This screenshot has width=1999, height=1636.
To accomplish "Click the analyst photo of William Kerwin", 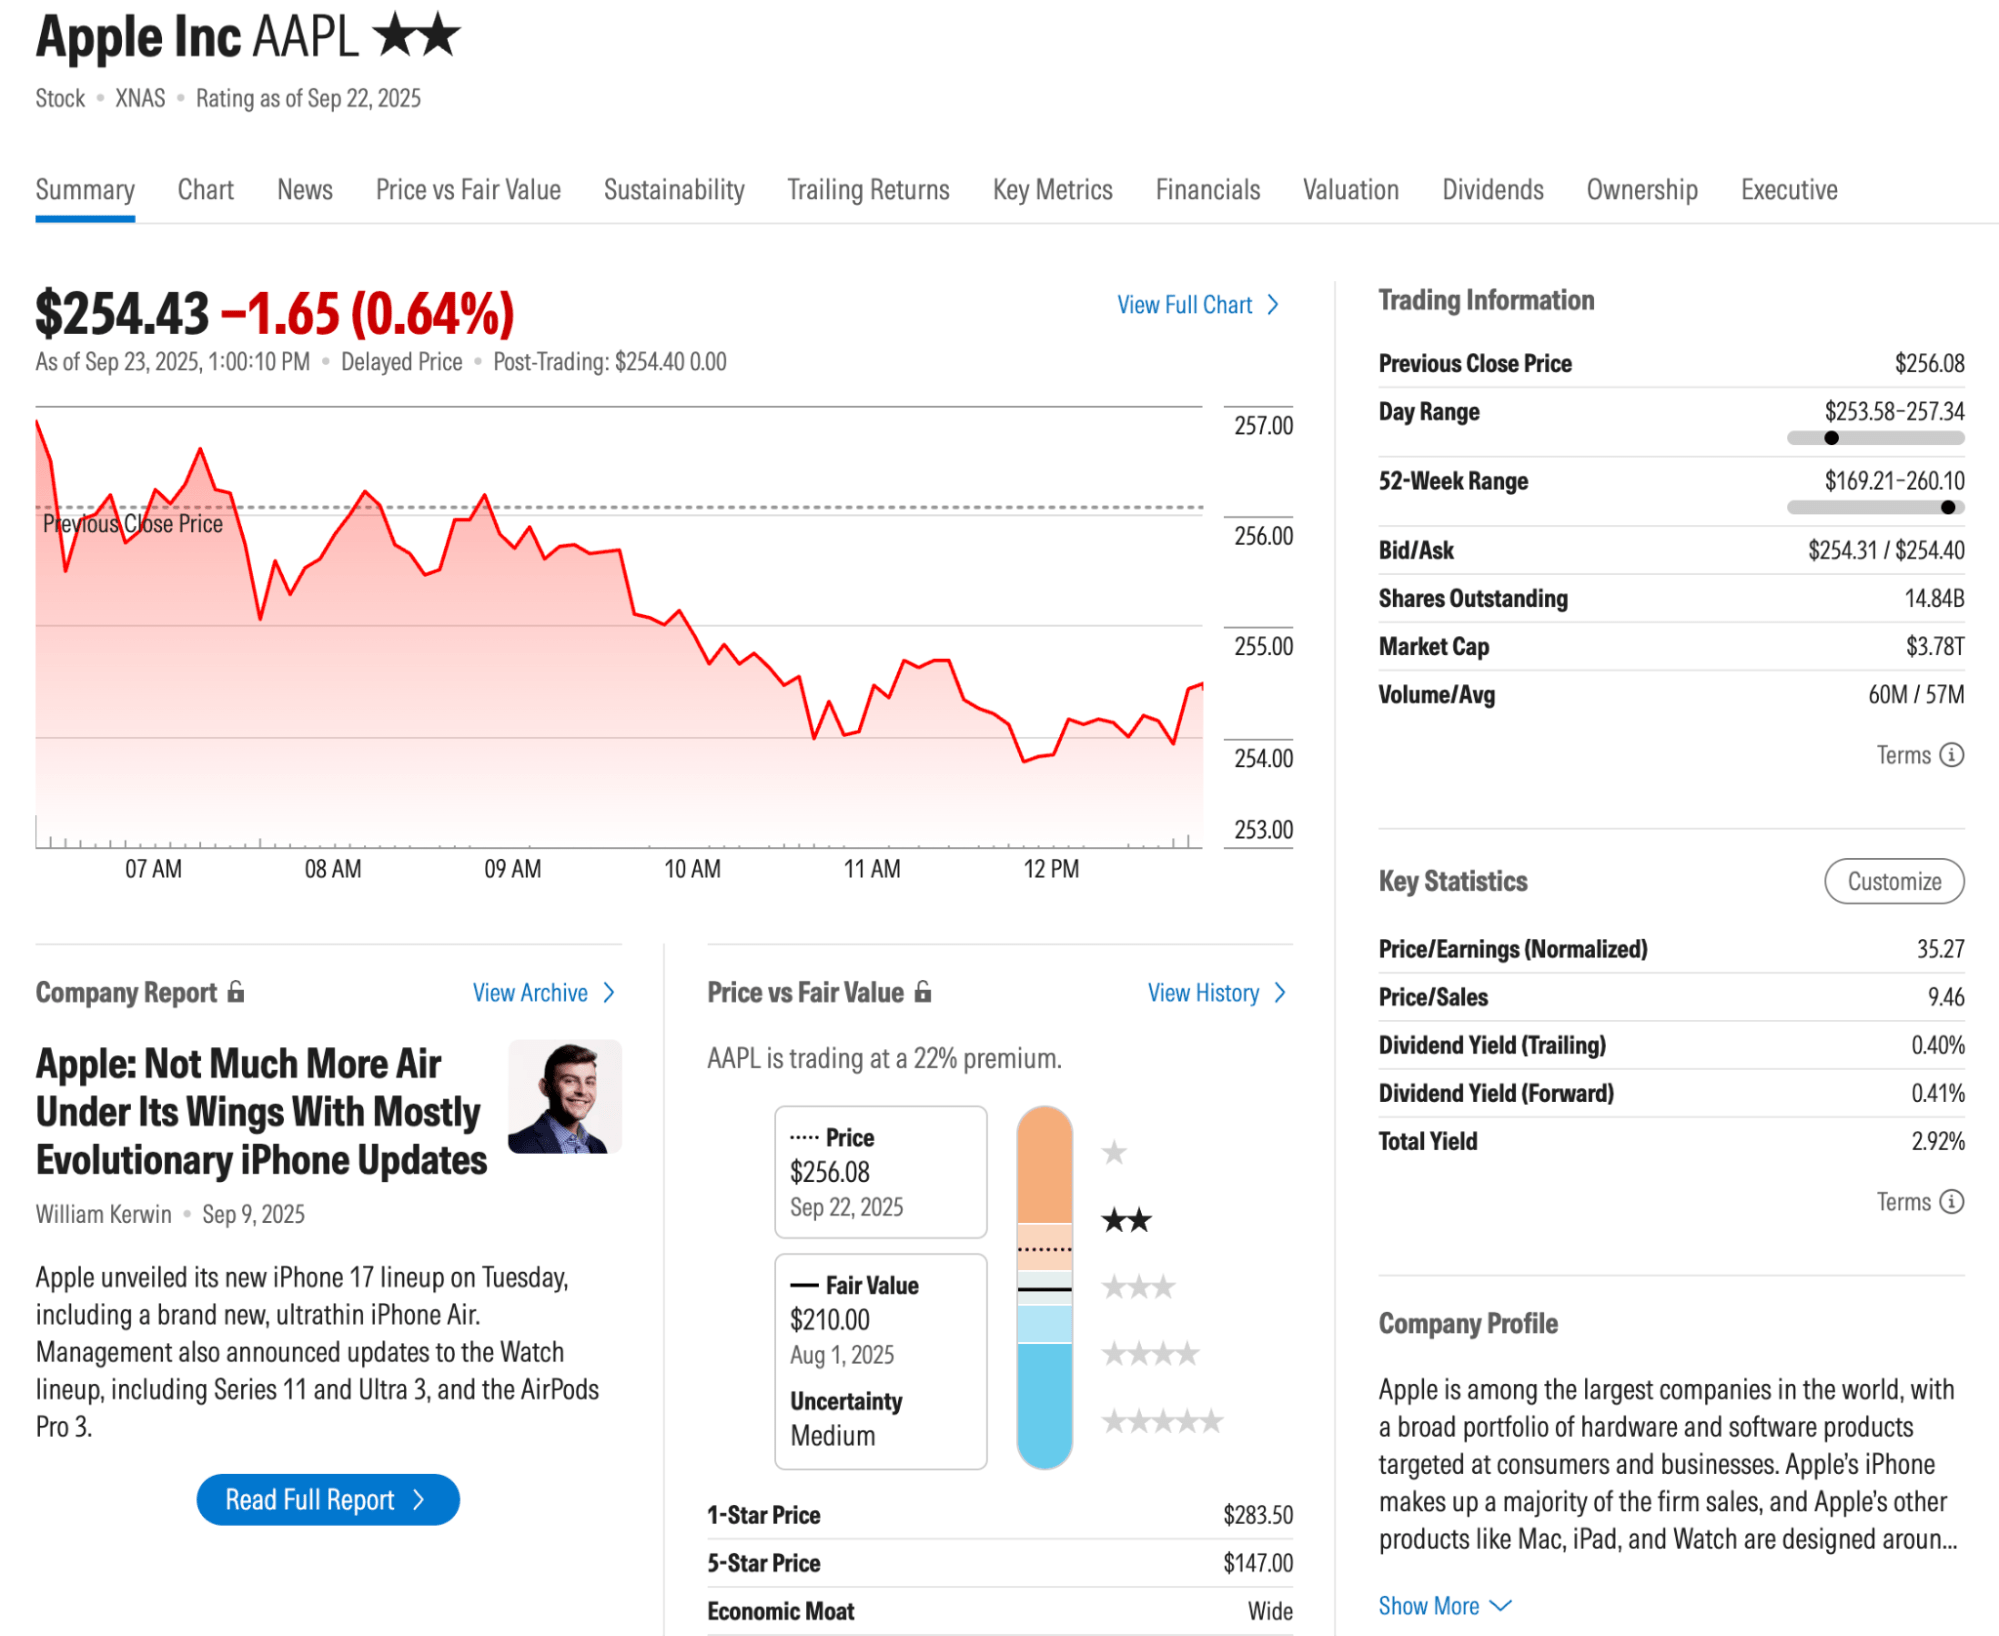I will coord(564,1096).
